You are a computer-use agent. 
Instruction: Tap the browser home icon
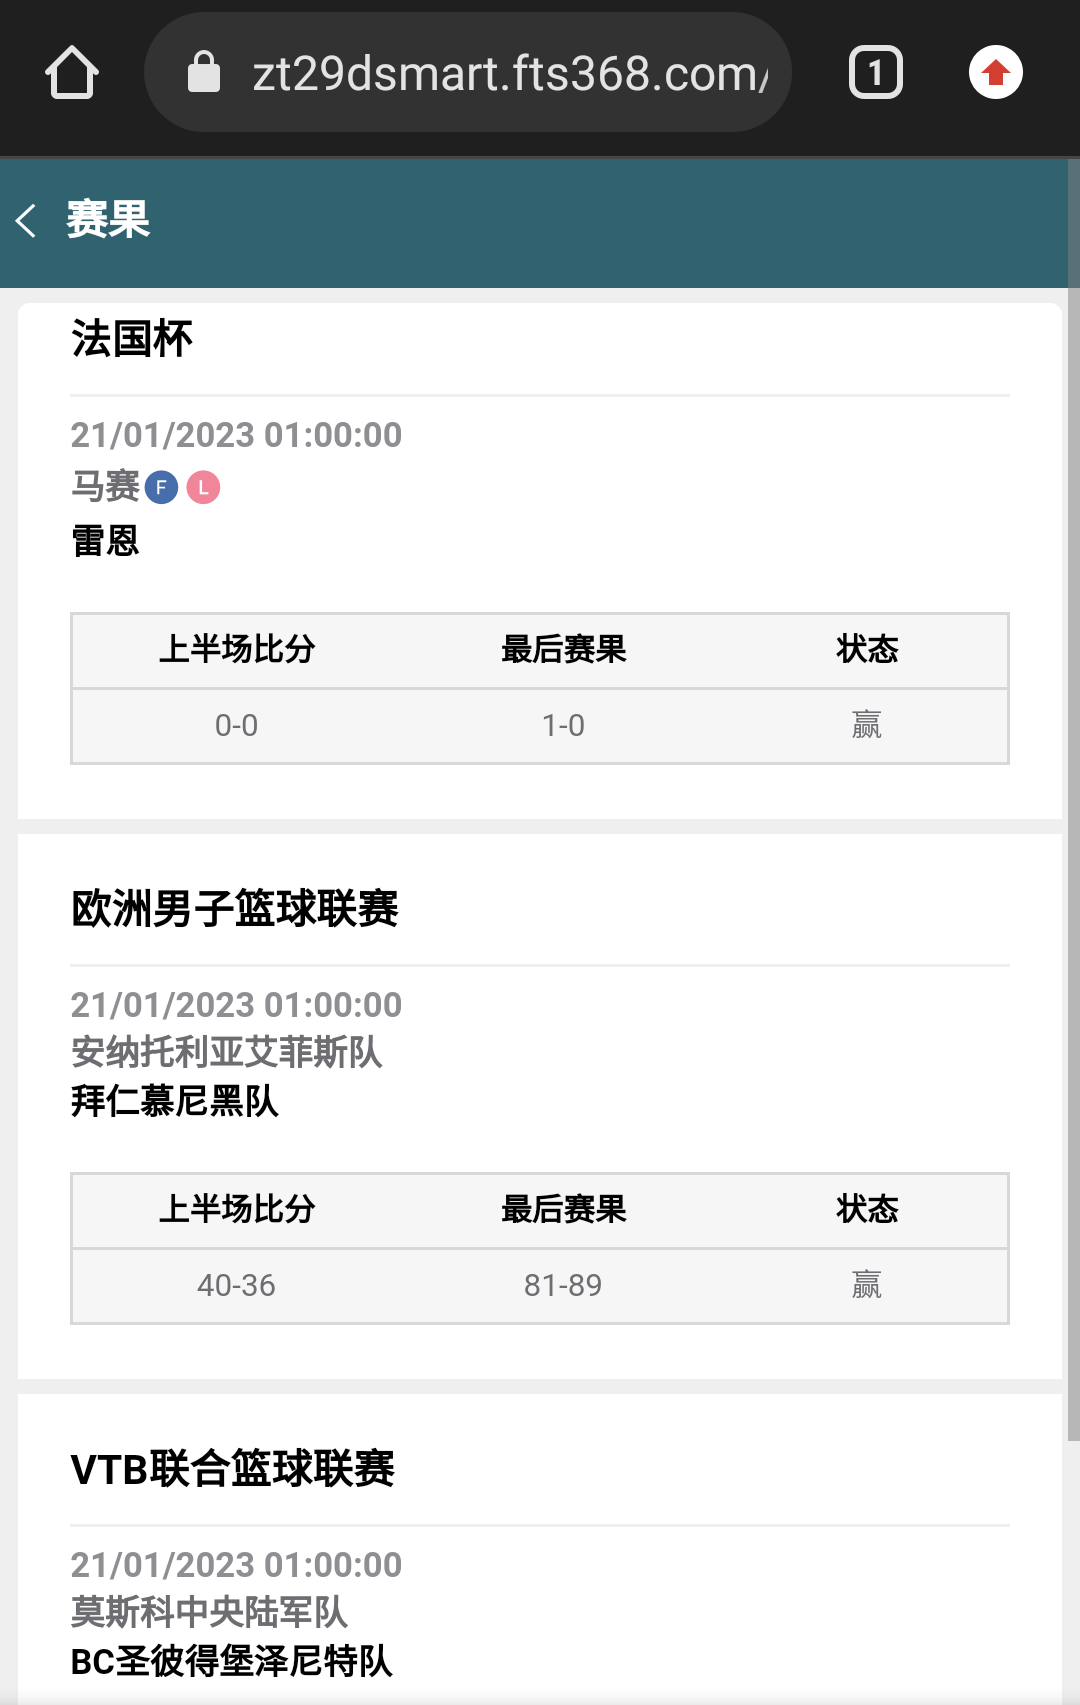pos(72,73)
